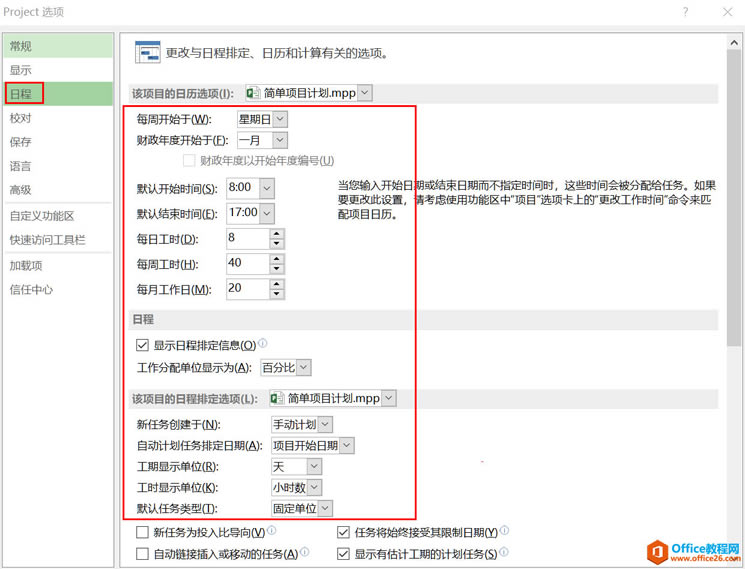Open 自定义功能区 settings

point(58,216)
